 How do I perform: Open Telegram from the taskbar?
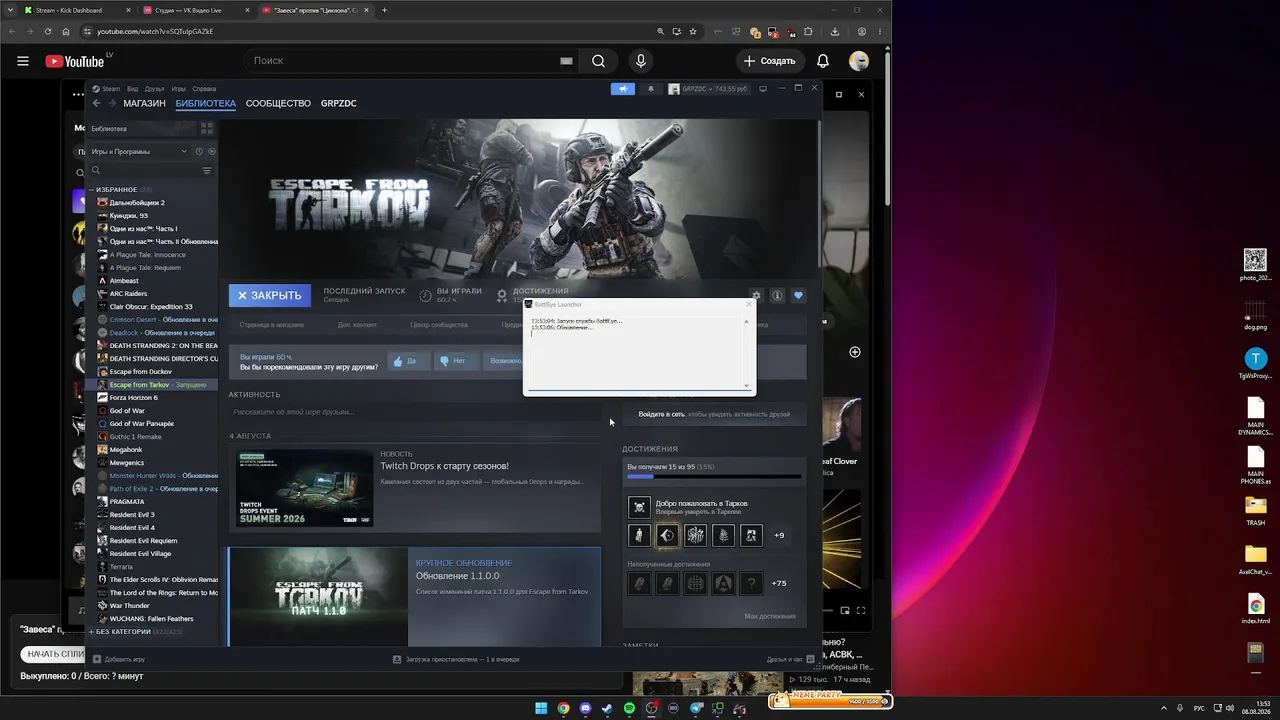(x=697, y=708)
